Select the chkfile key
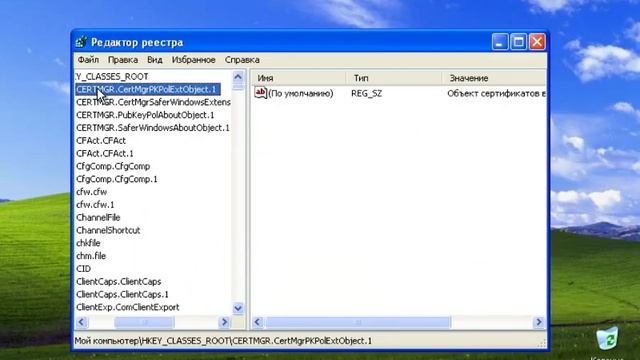 pyautogui.click(x=88, y=243)
